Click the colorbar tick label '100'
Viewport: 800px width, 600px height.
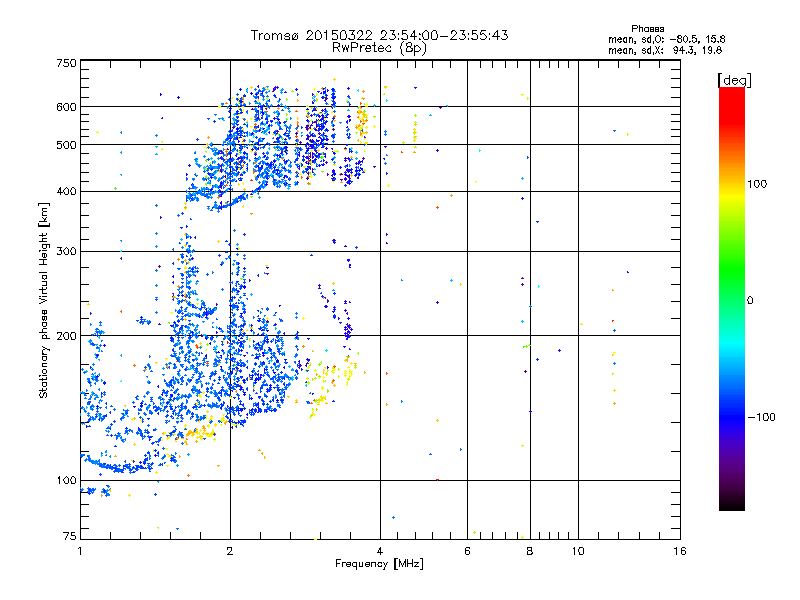[757, 184]
